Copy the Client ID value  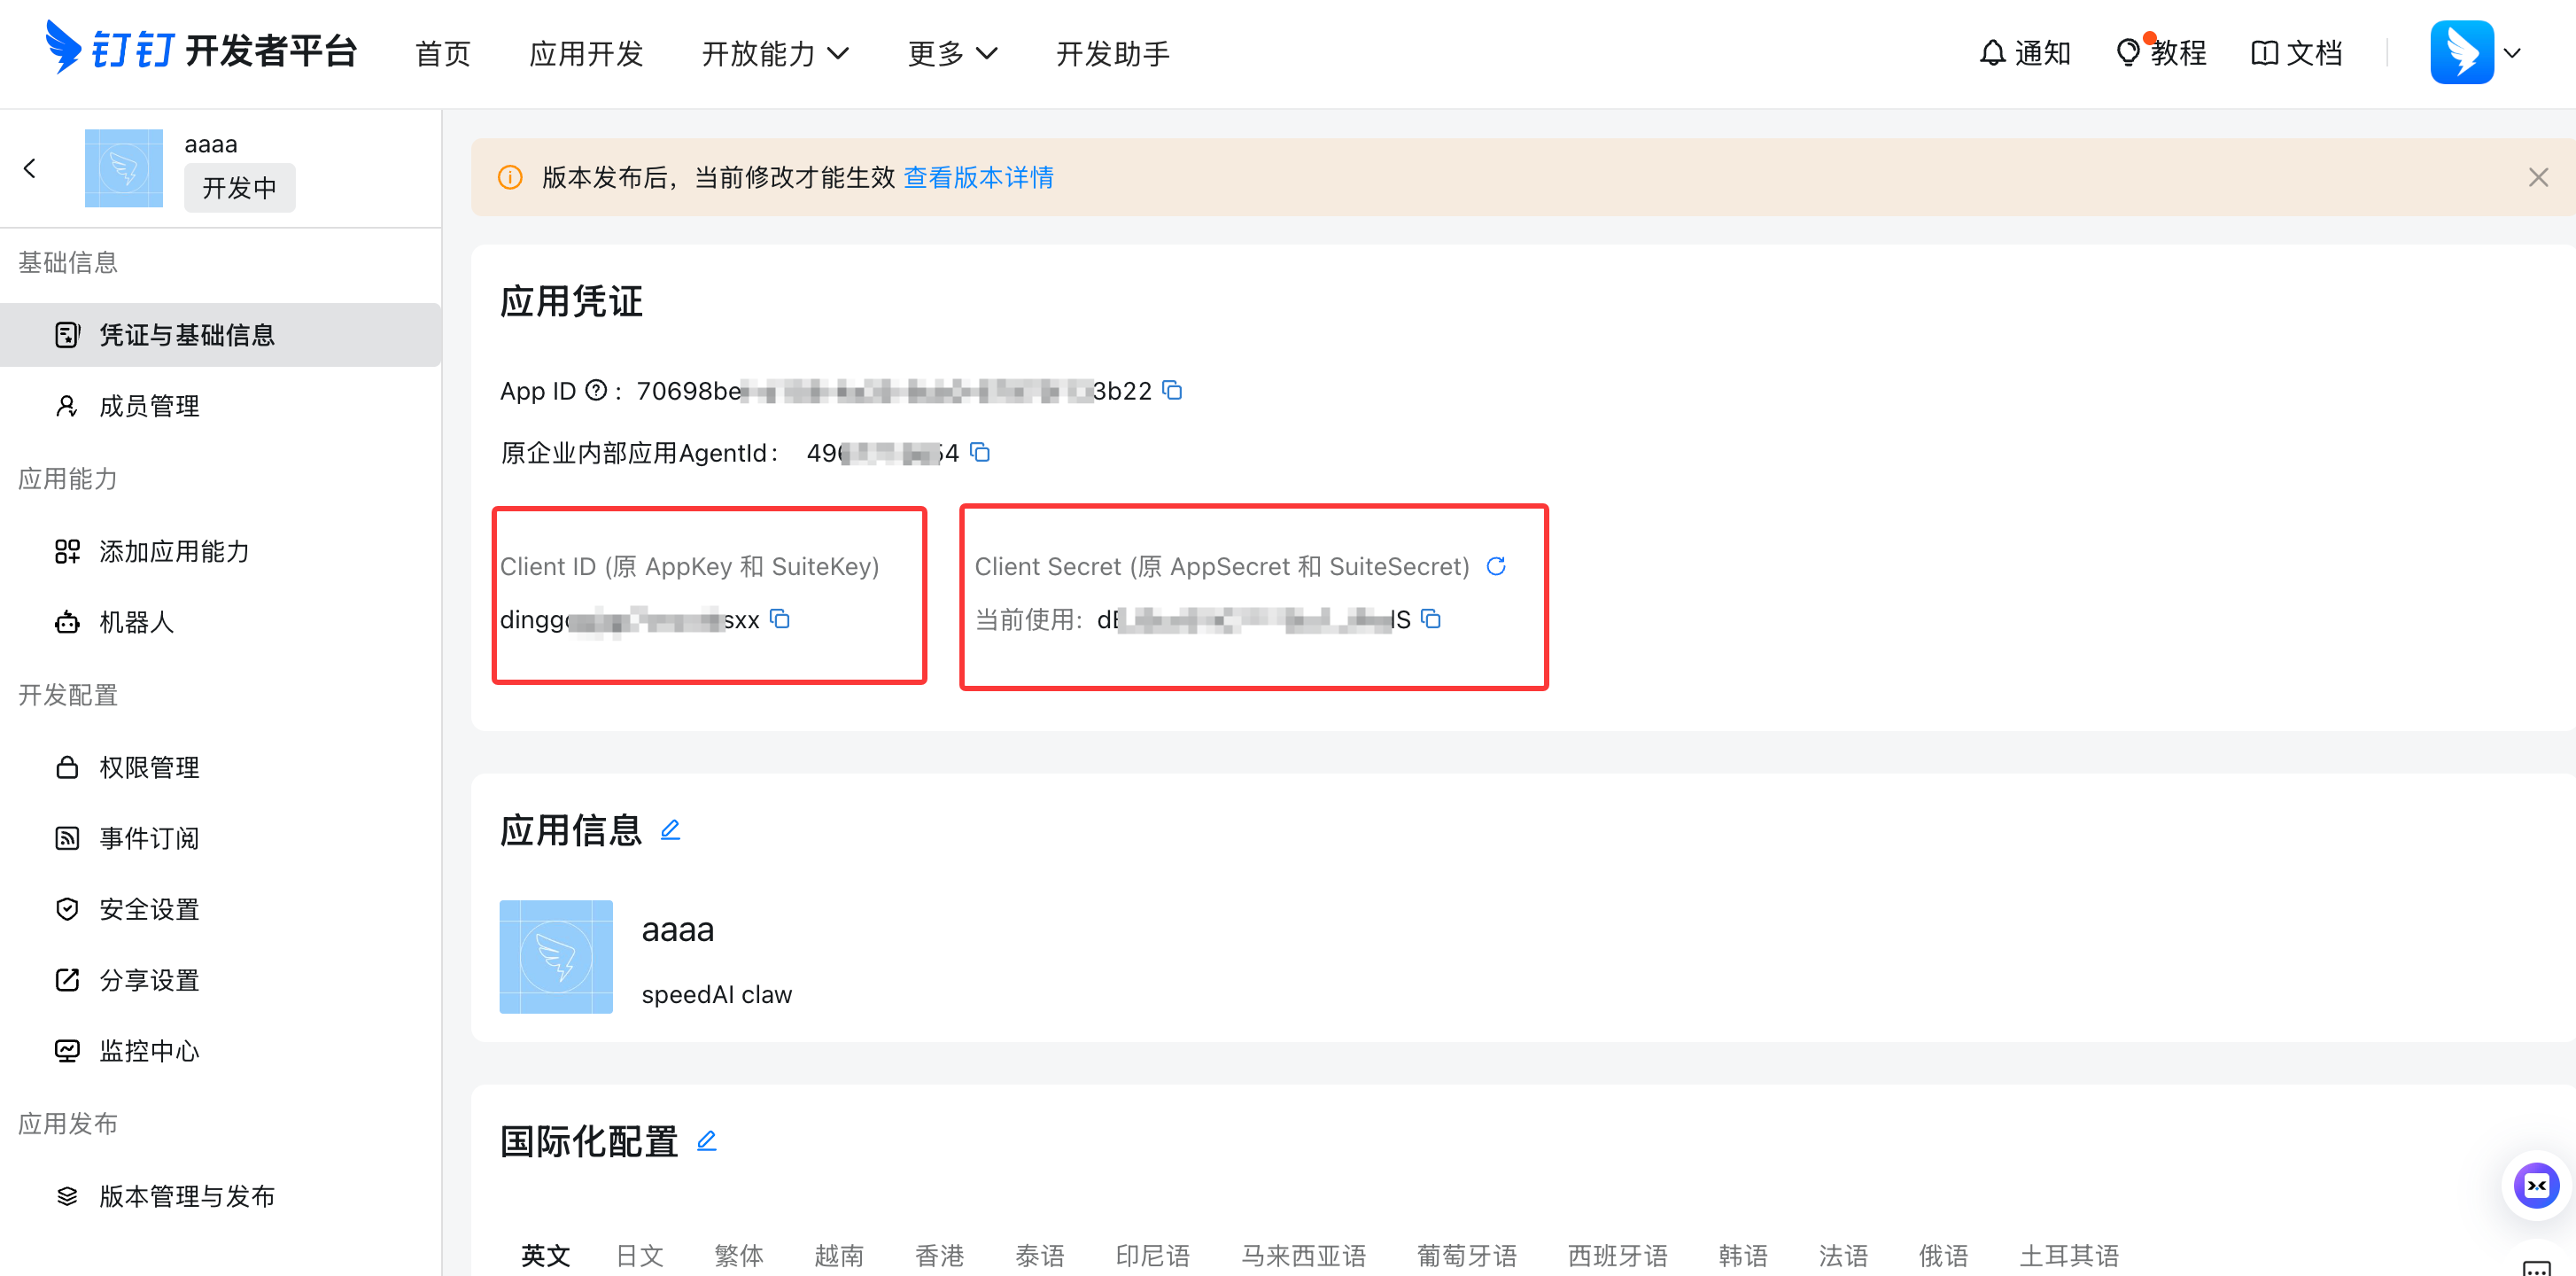pos(780,619)
